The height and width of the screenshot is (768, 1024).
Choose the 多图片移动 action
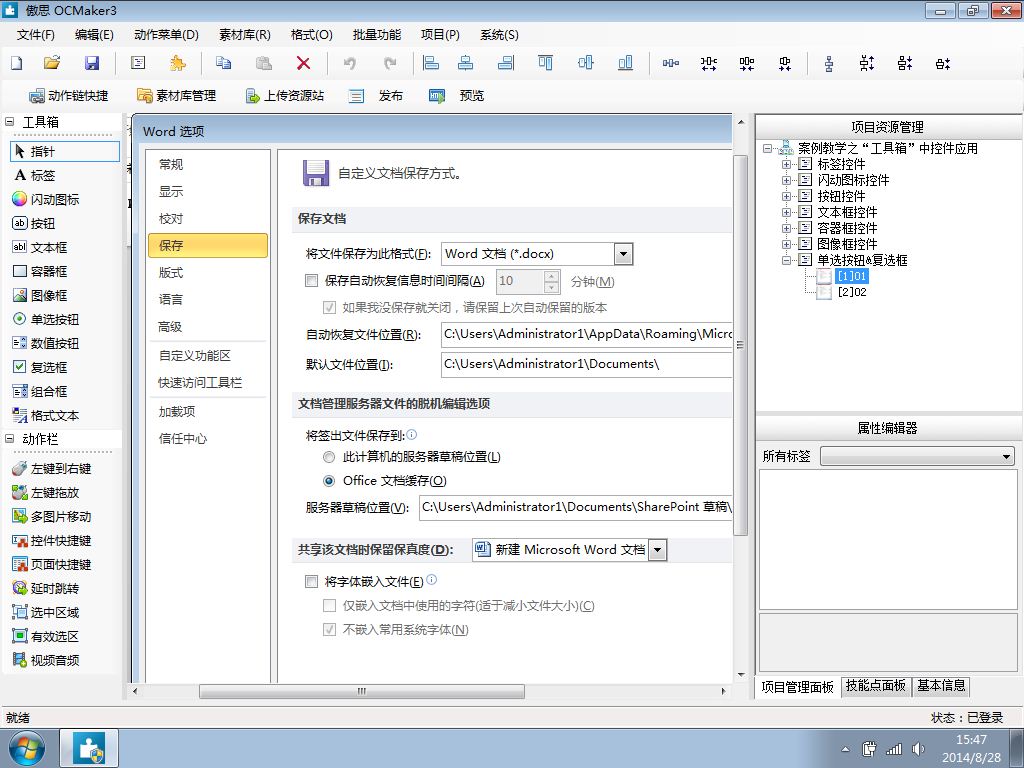(x=52, y=517)
